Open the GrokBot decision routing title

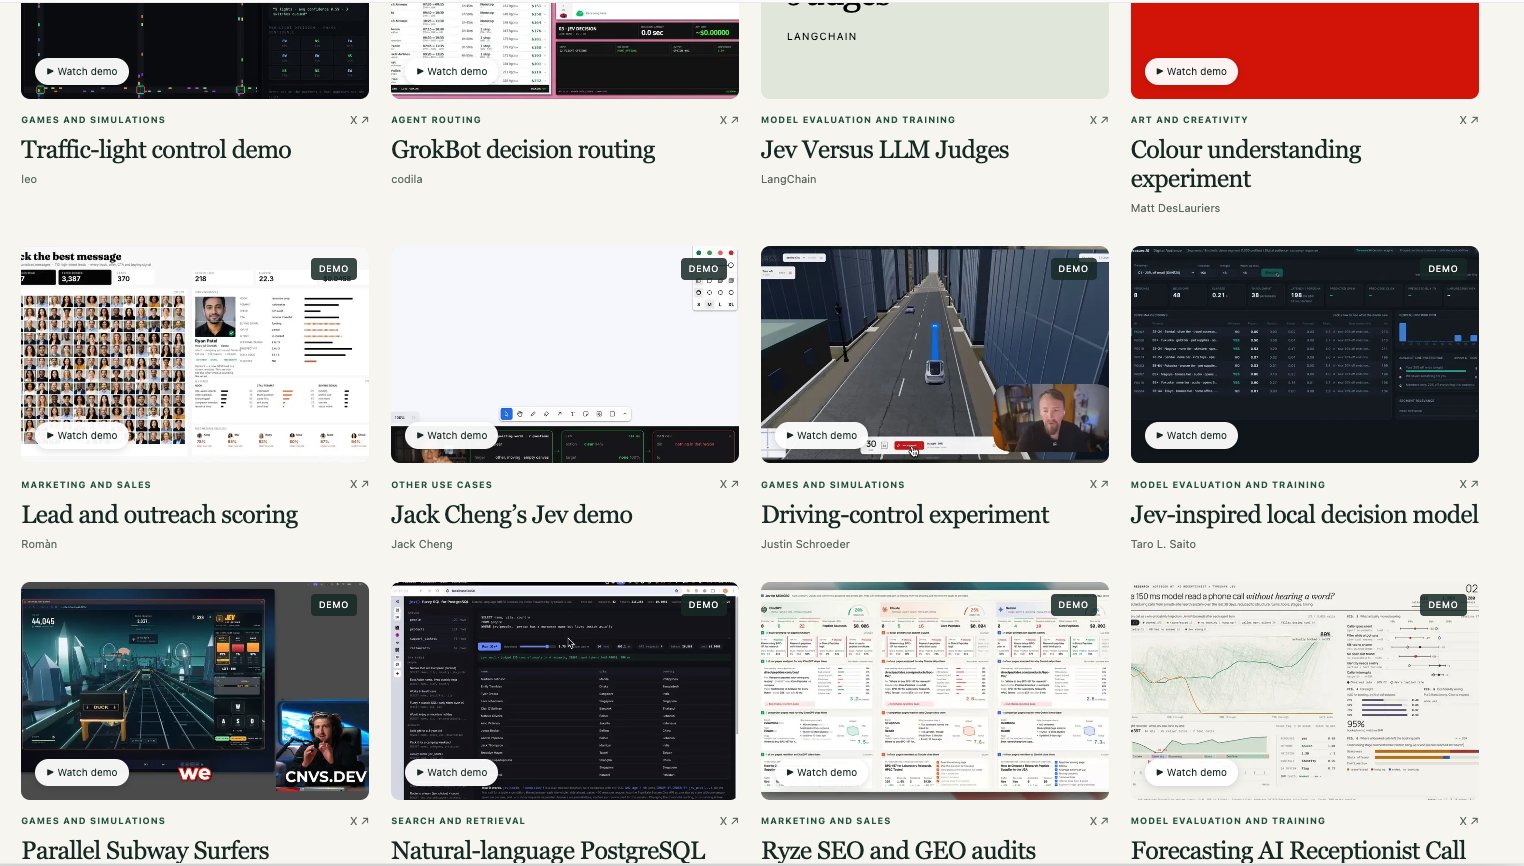point(523,150)
